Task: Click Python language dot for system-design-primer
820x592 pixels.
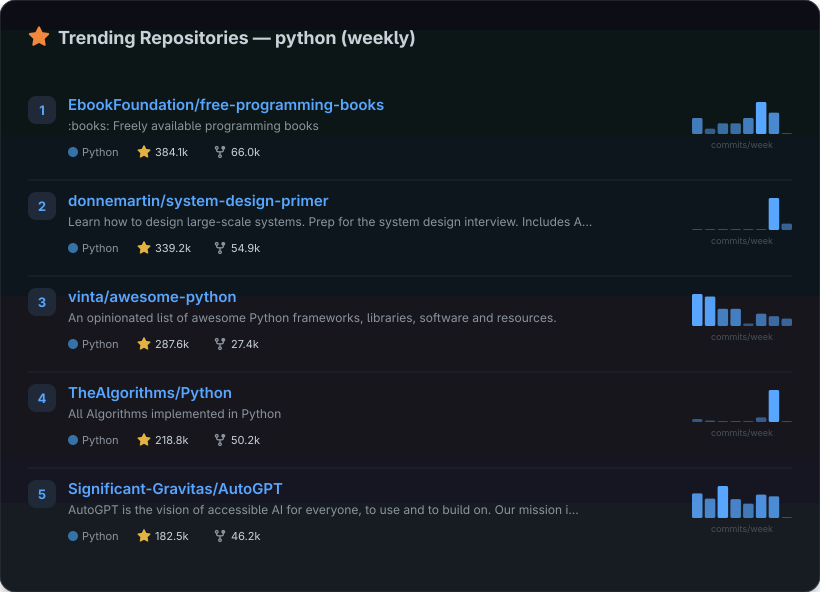Action: pyautogui.click(x=73, y=248)
